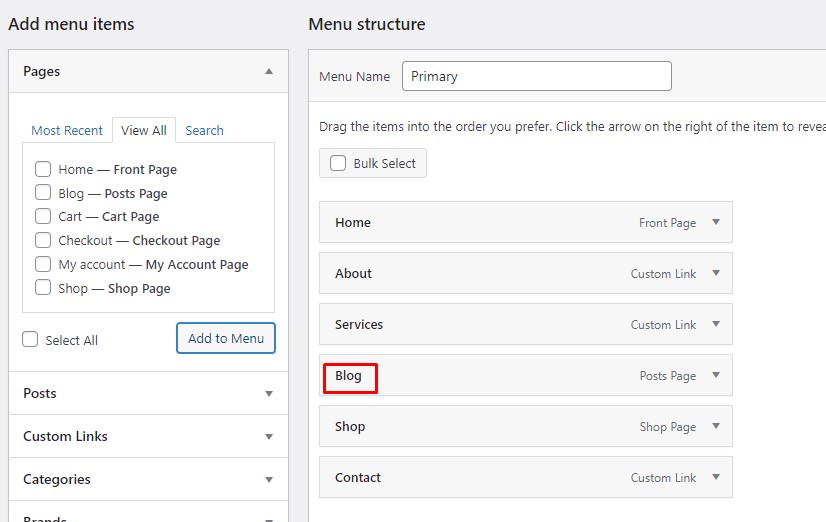
Task: Select the Shop — Shop Page checkbox
Action: [43, 288]
